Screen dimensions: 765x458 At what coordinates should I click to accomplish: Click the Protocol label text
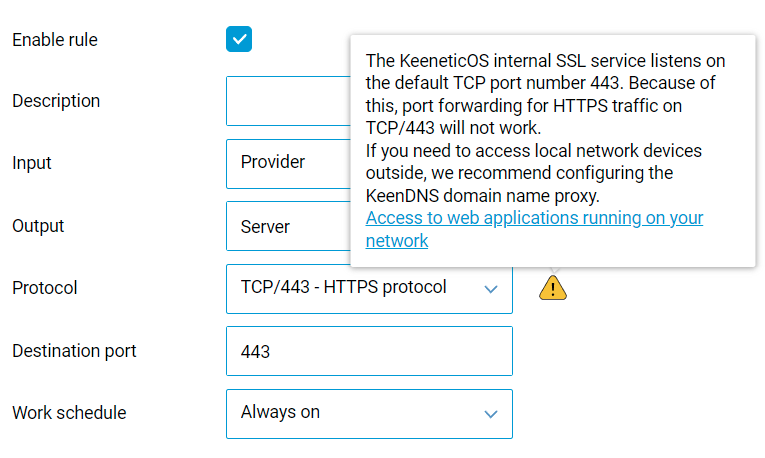(x=44, y=288)
